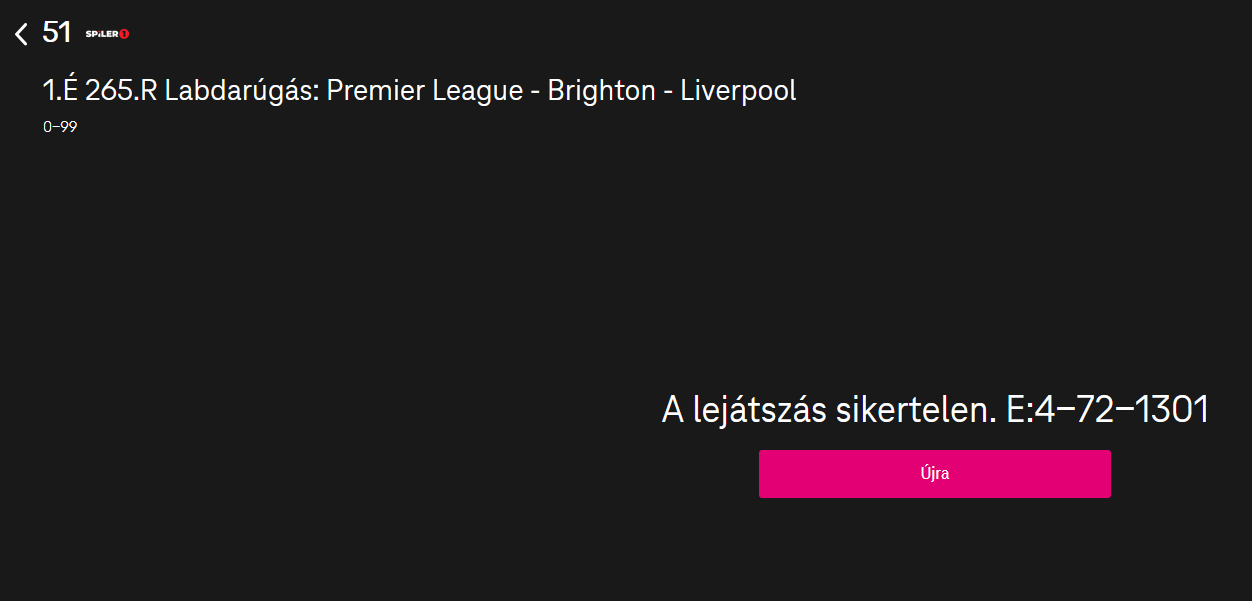Return to previous screen via back arrow

click(x=21, y=34)
